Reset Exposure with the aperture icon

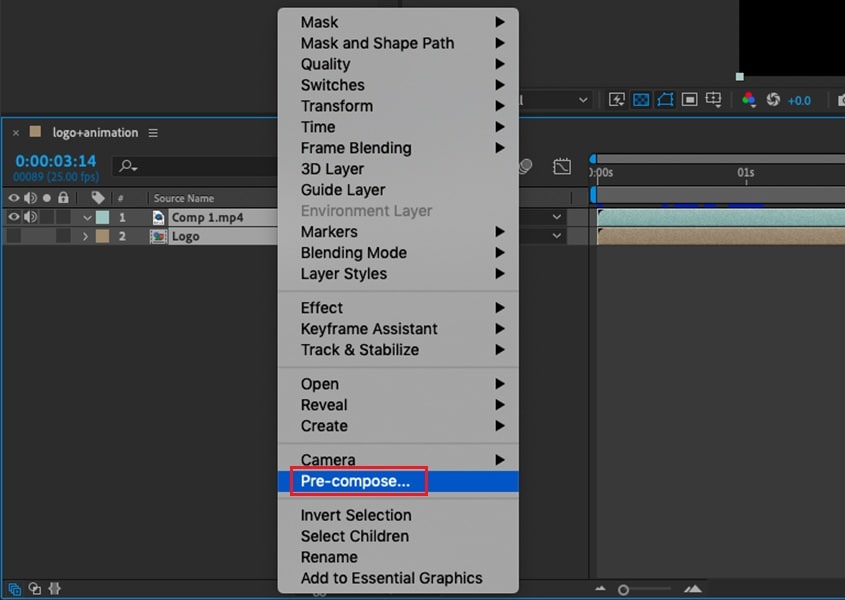coord(773,100)
